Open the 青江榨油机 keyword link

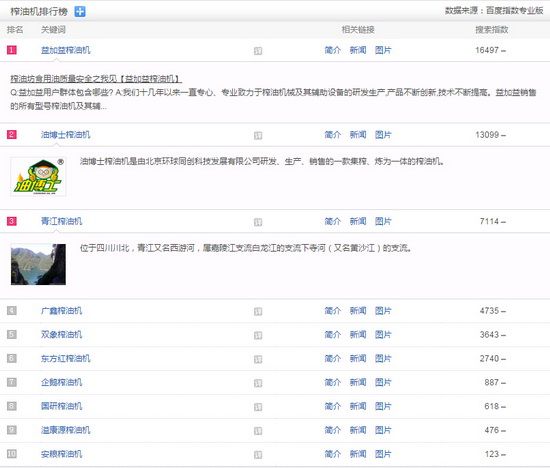[x=61, y=221]
